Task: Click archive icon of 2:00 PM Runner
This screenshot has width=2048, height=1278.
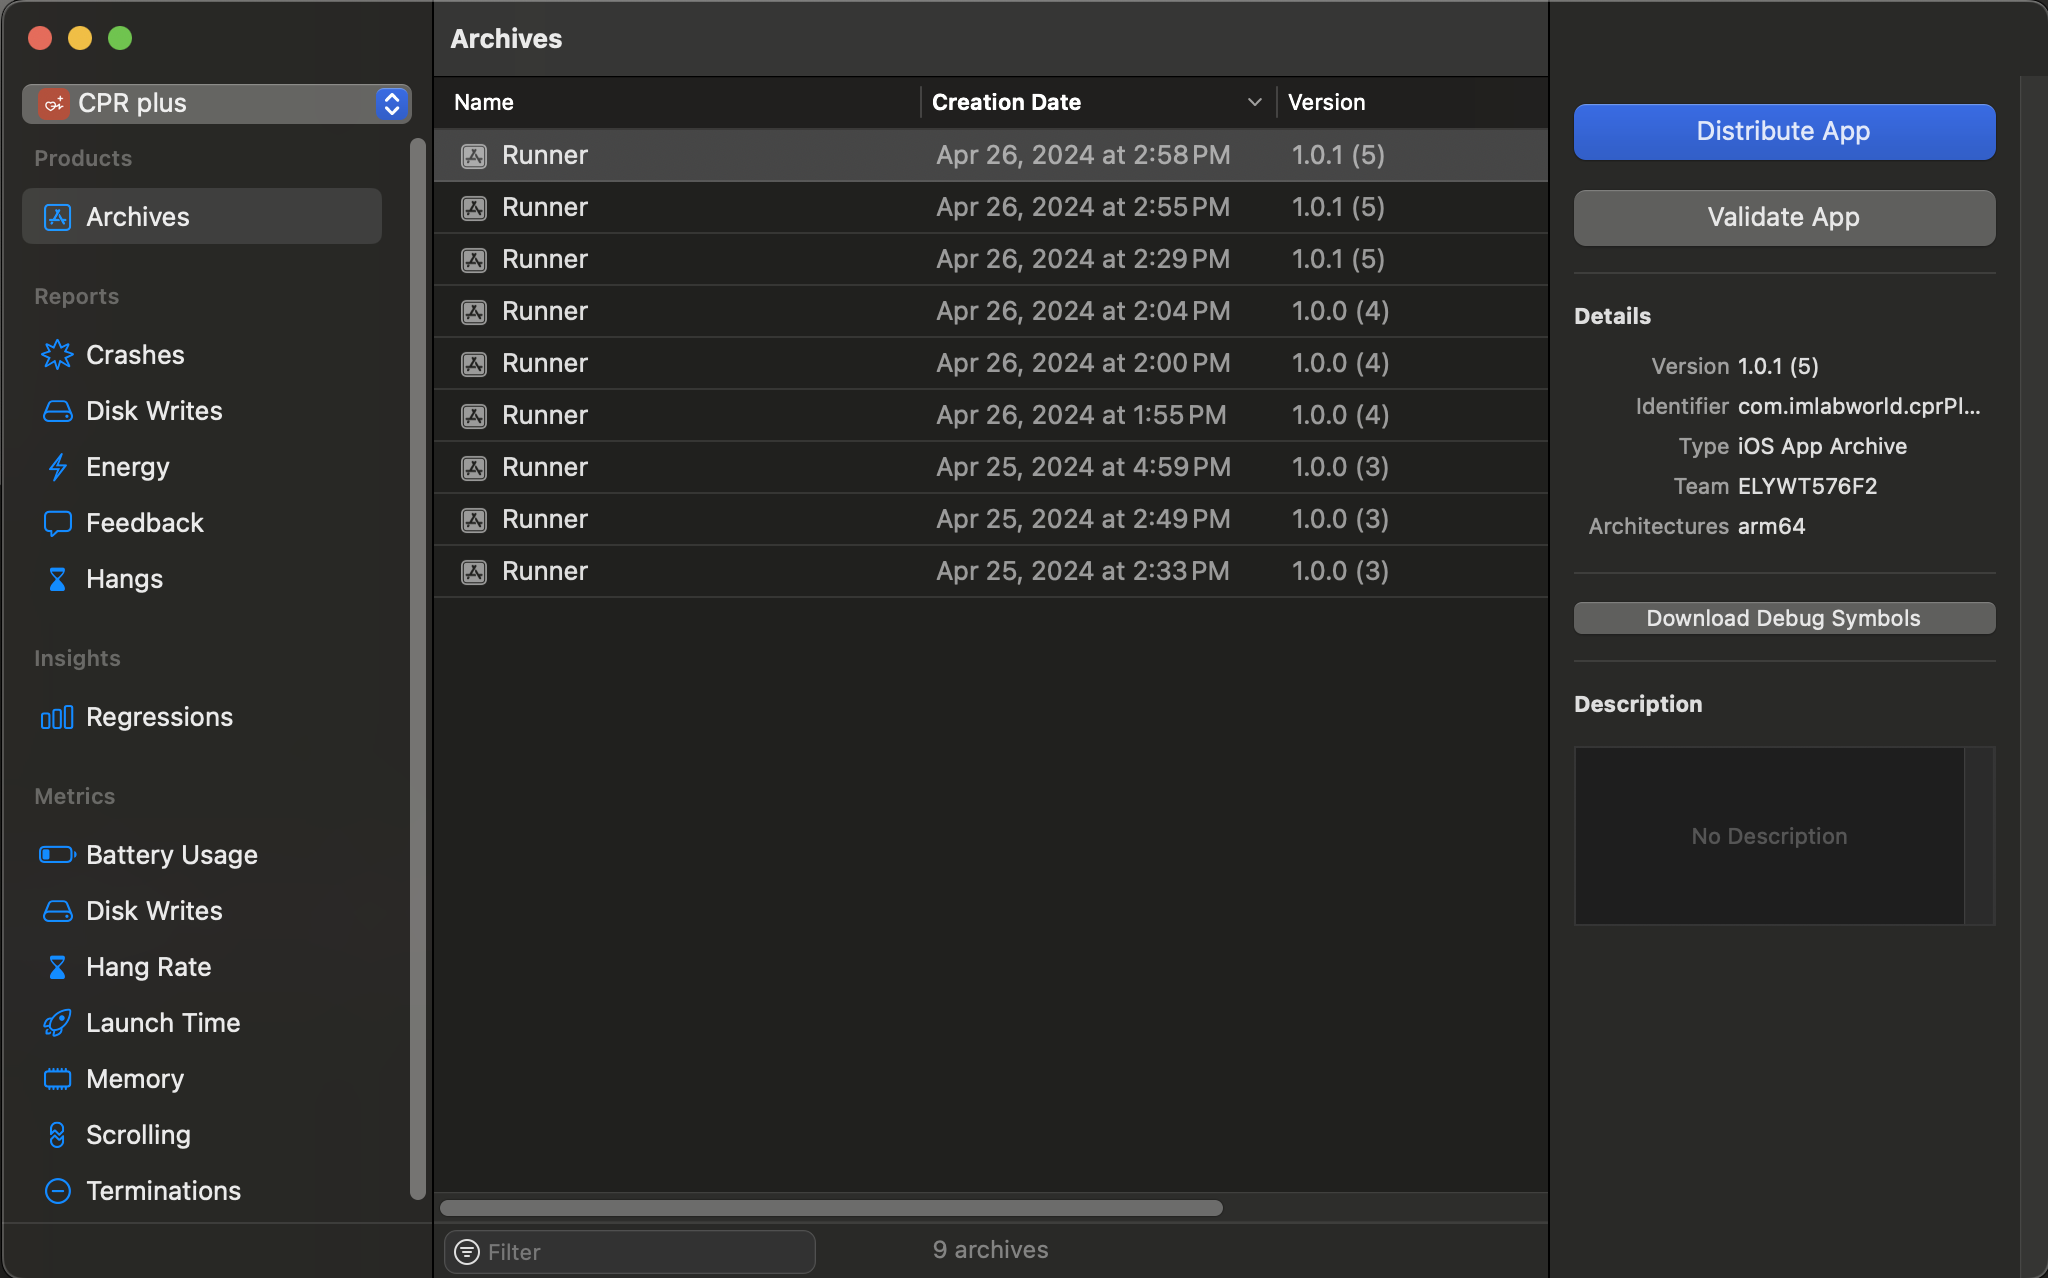Action: pos(474,364)
